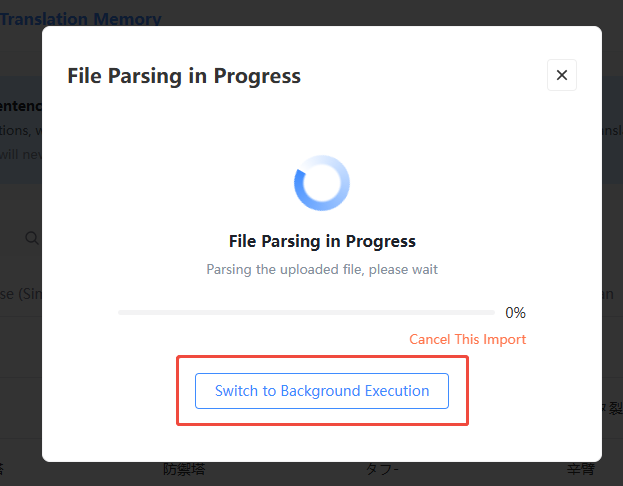Click the blue loading spinner icon

(x=322, y=183)
